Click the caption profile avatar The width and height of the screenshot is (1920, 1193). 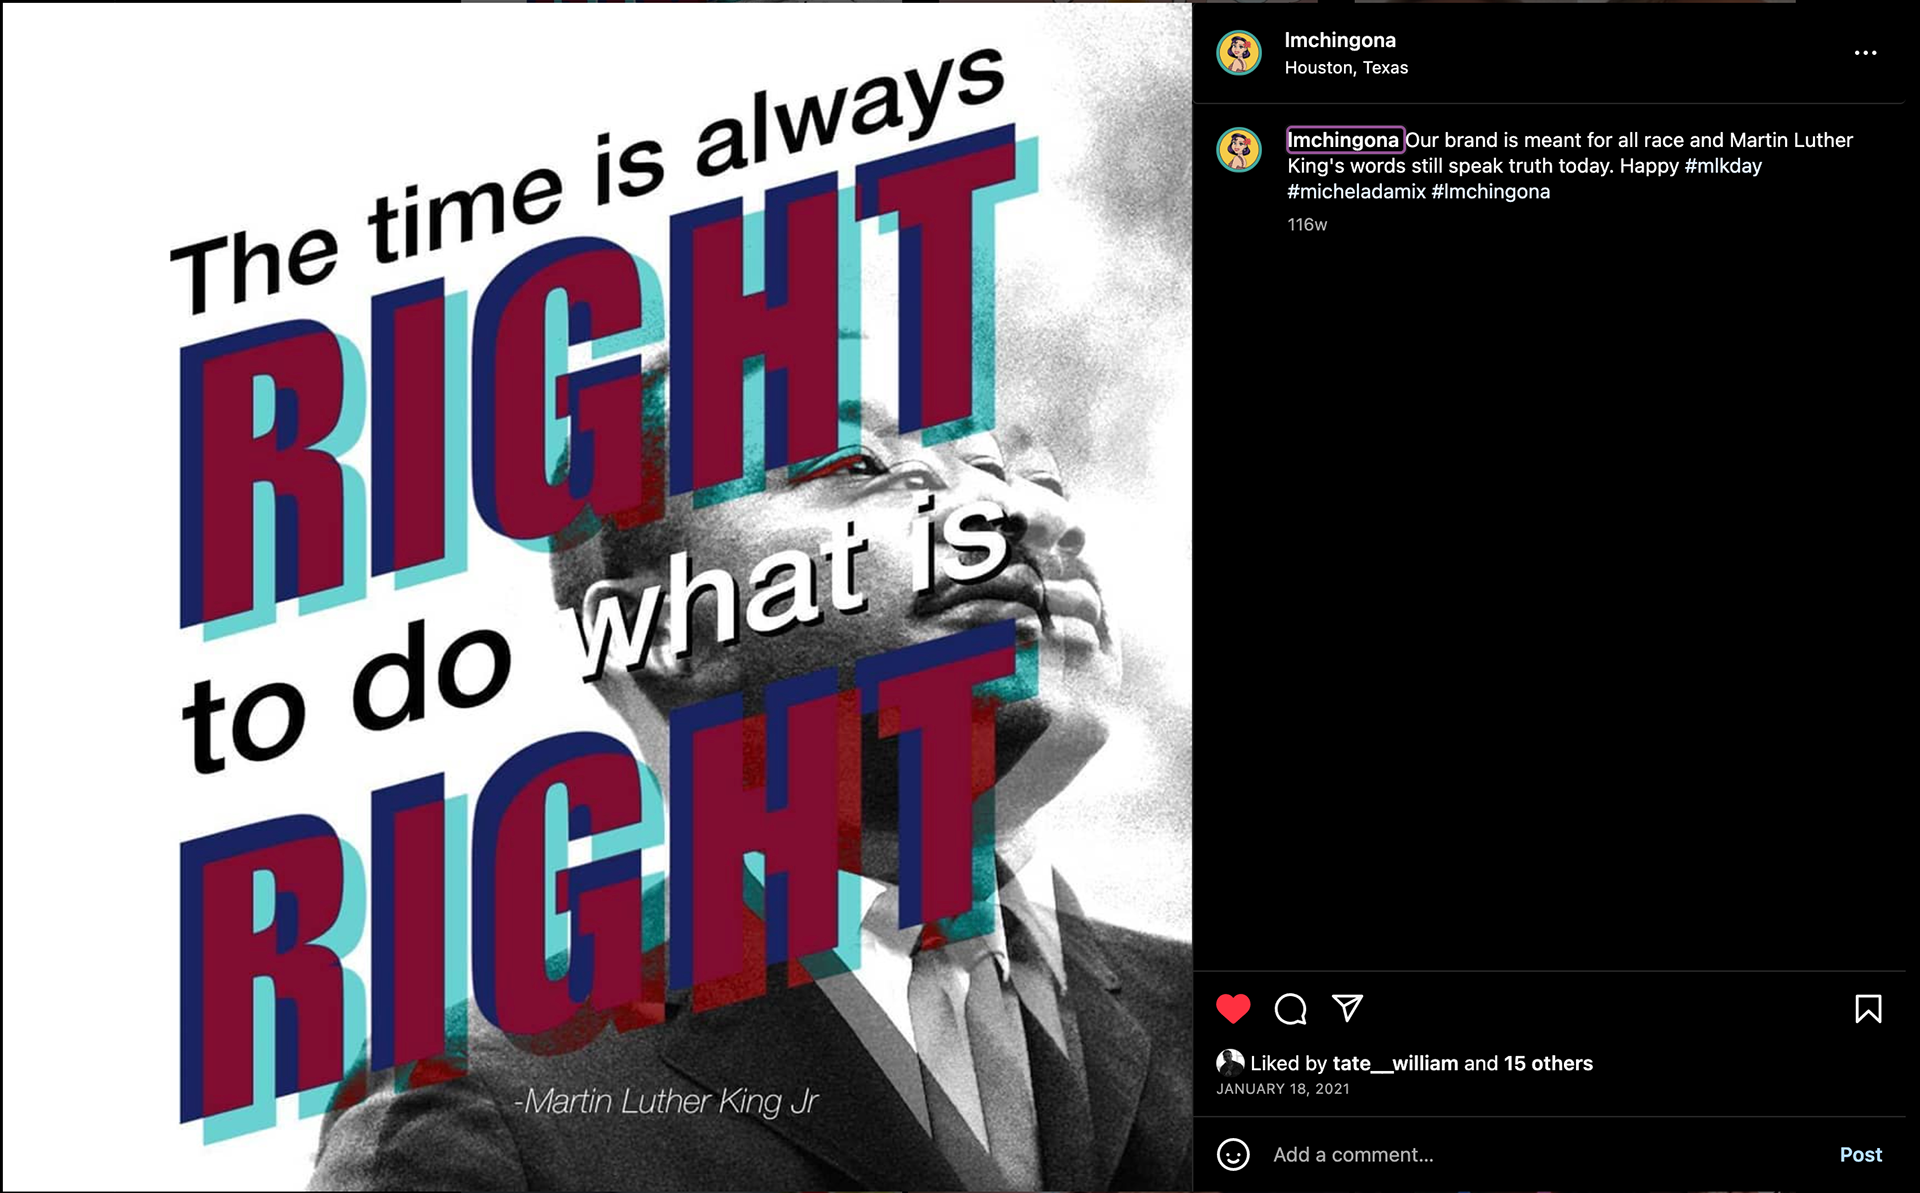coord(1239,150)
